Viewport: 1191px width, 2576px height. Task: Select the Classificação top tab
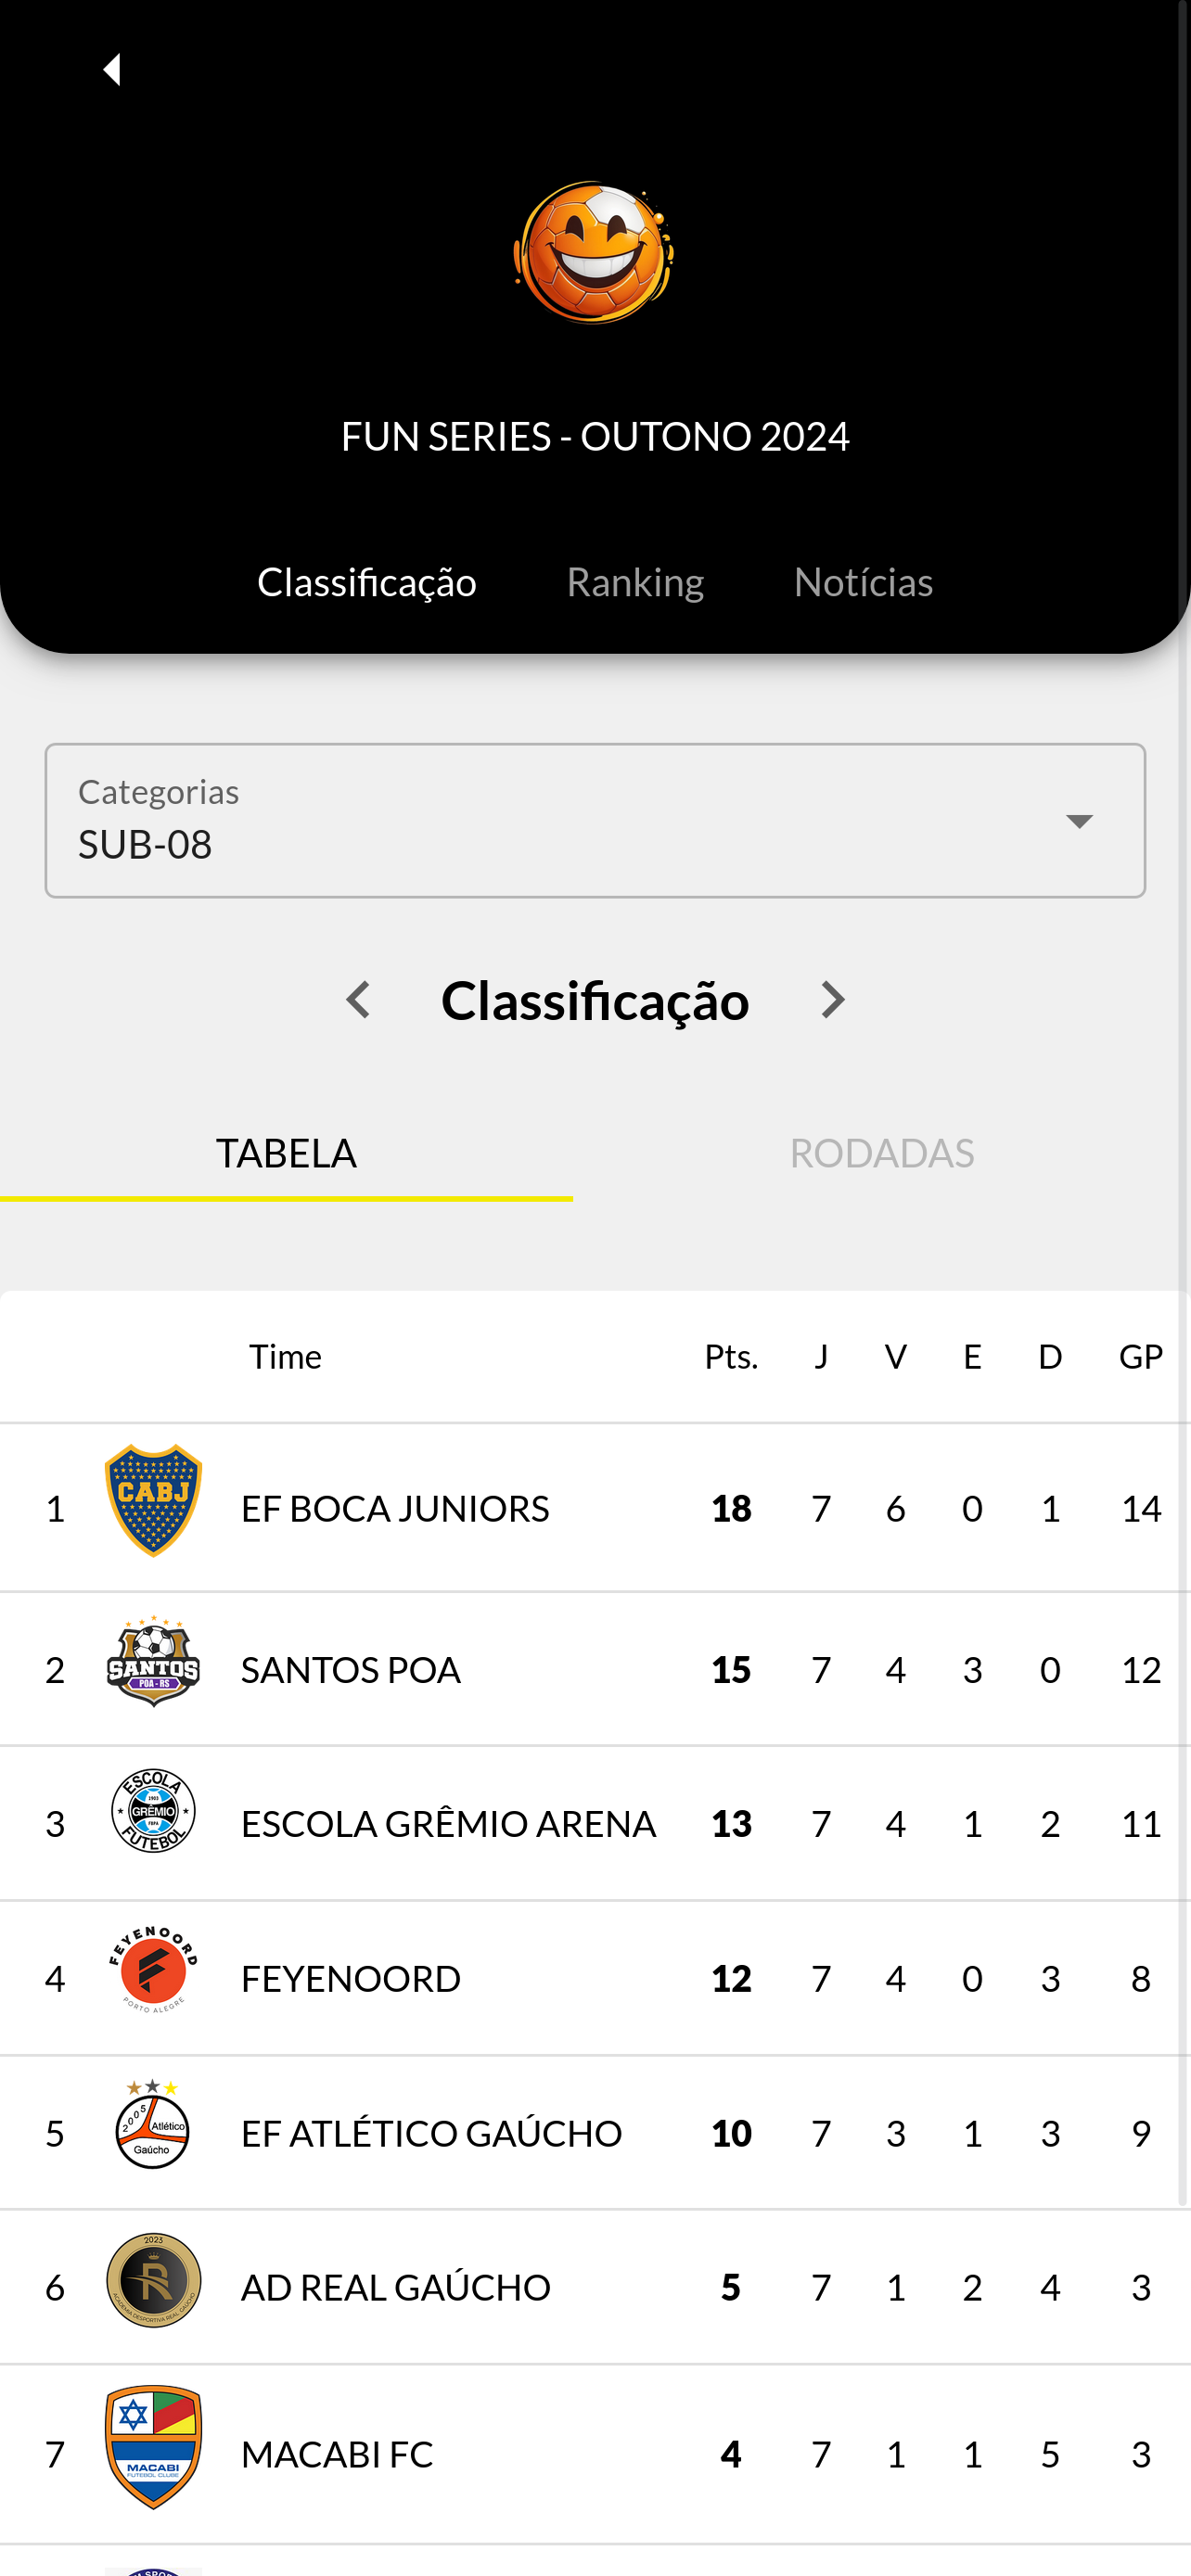[366, 582]
